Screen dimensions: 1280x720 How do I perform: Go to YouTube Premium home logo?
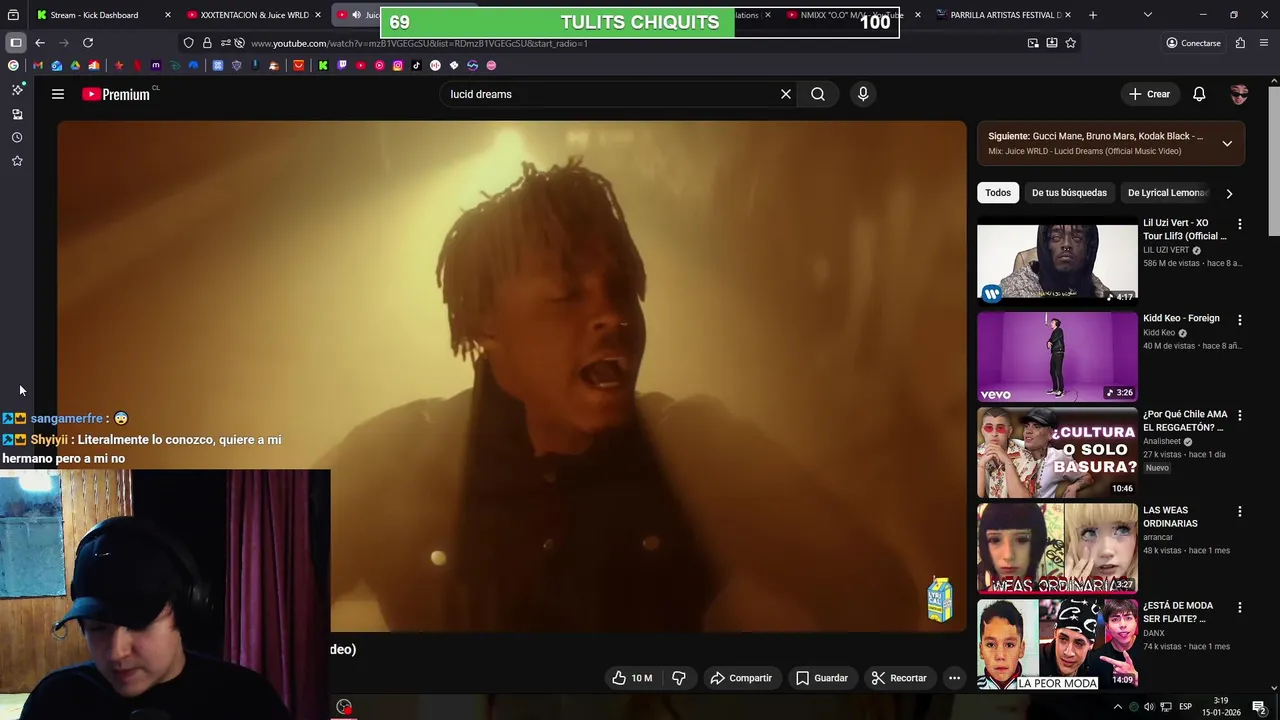pyautogui.click(x=116, y=94)
